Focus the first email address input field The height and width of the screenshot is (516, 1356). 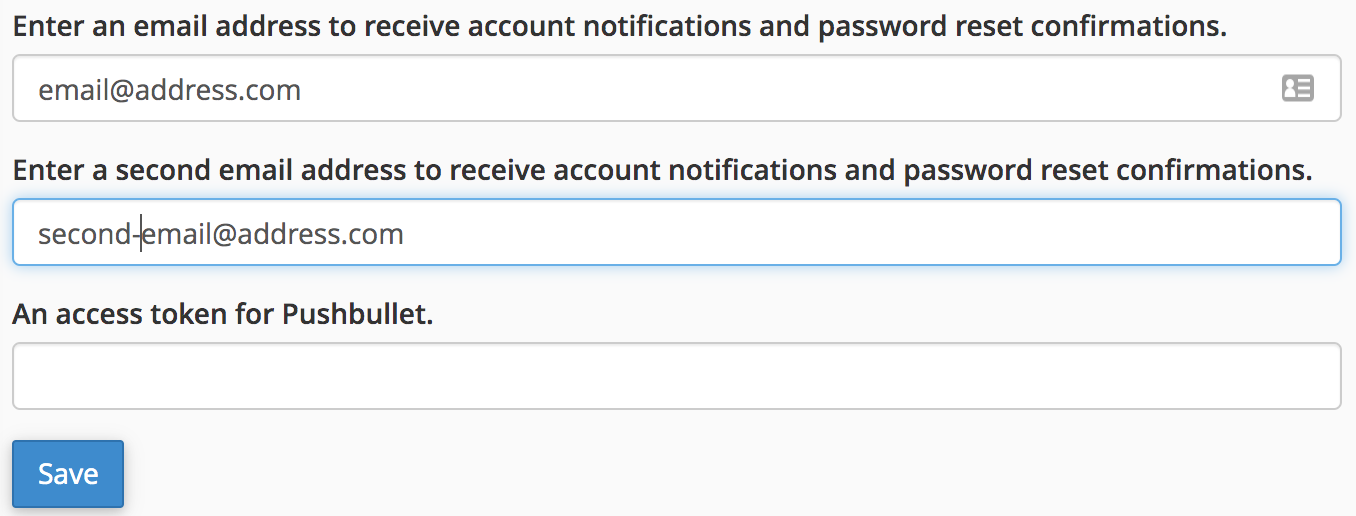(676, 89)
